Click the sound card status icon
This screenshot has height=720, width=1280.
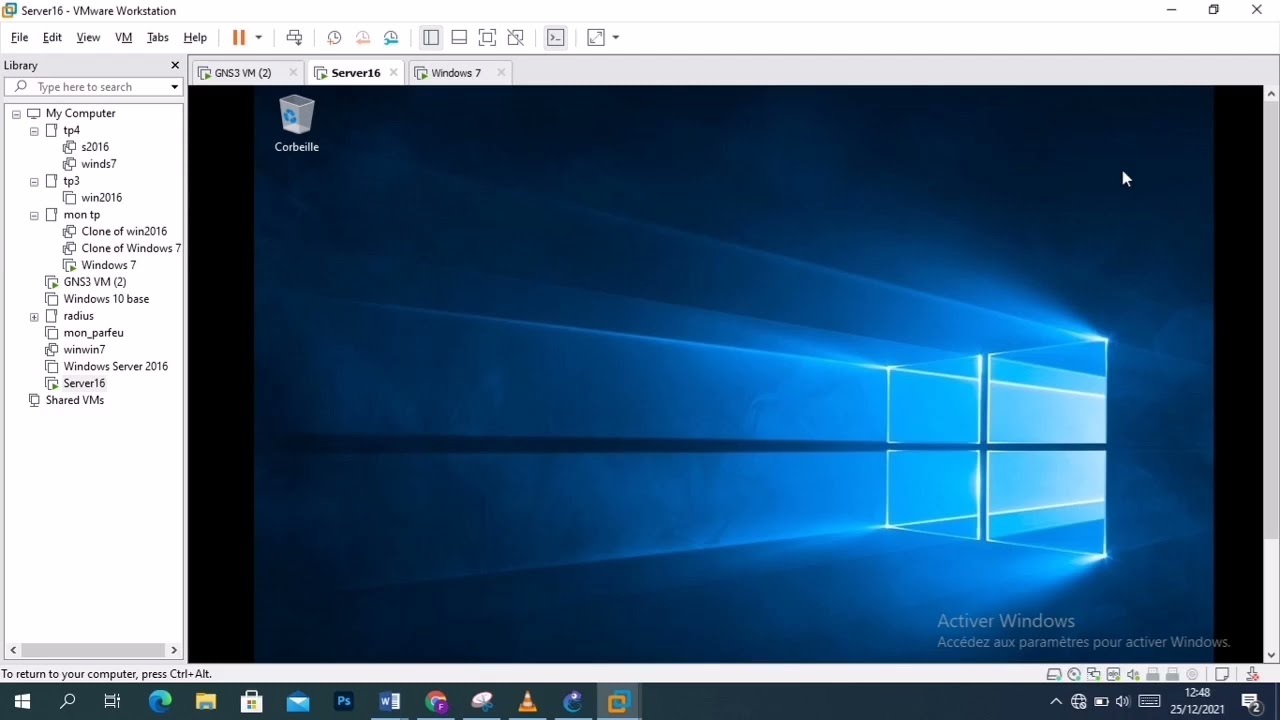(1133, 674)
